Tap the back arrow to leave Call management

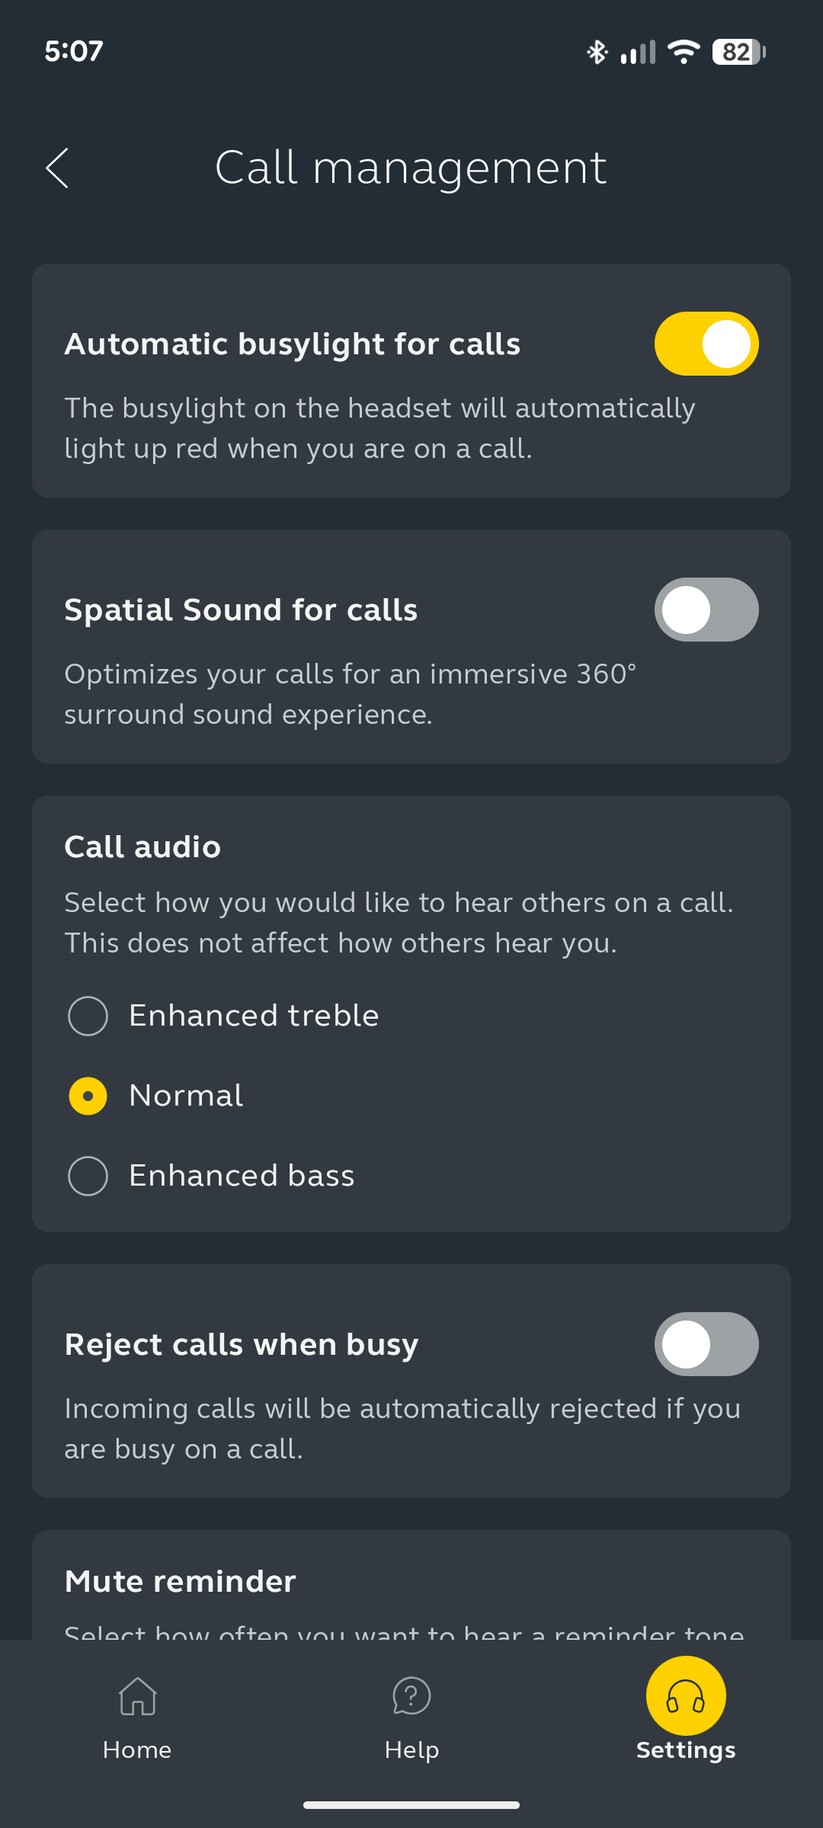[56, 168]
